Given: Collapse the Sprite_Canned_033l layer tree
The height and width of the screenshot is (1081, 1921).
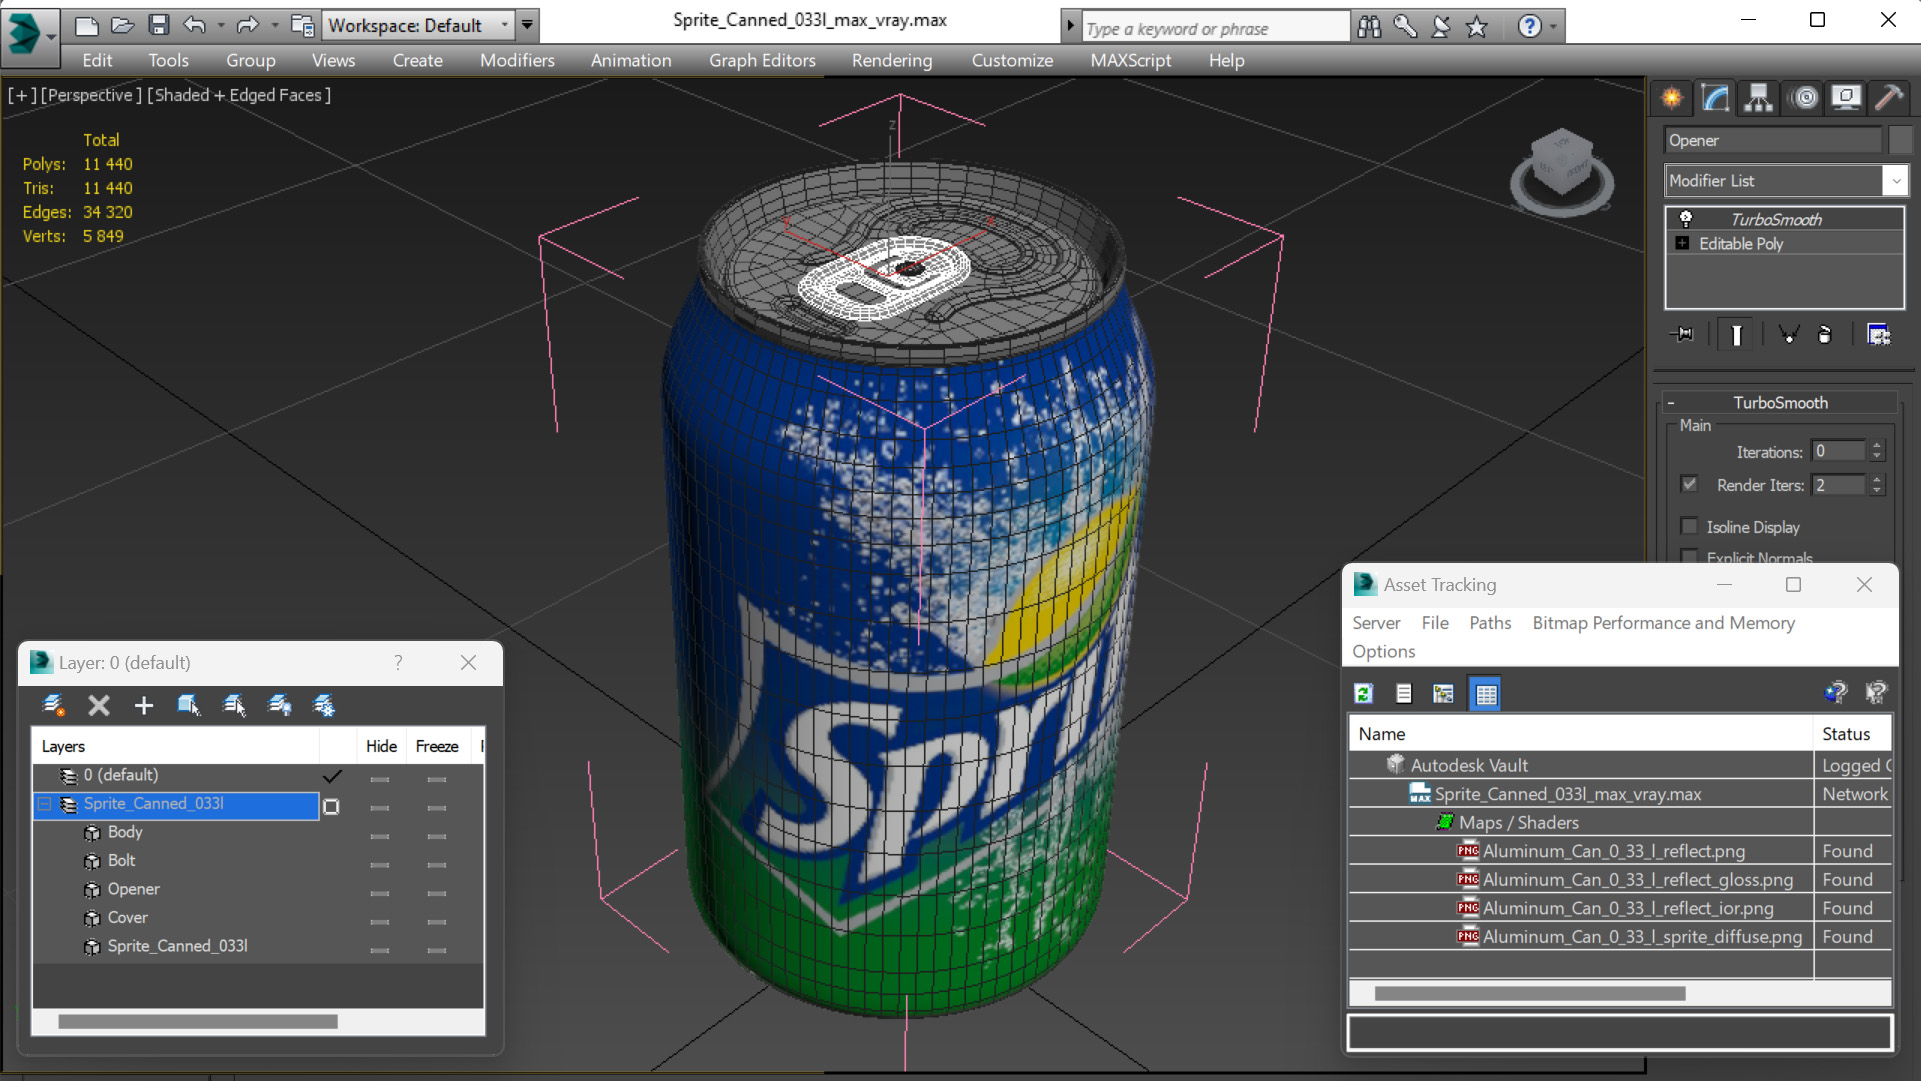Looking at the screenshot, I should click(x=45, y=804).
